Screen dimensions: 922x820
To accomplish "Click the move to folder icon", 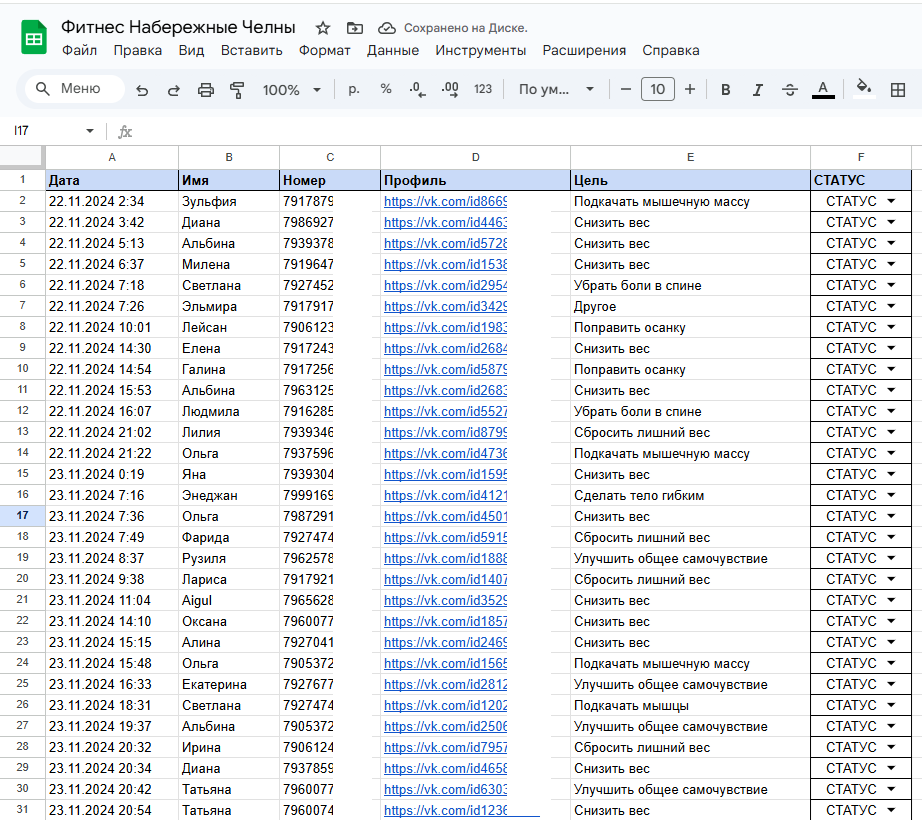I will (x=354, y=28).
